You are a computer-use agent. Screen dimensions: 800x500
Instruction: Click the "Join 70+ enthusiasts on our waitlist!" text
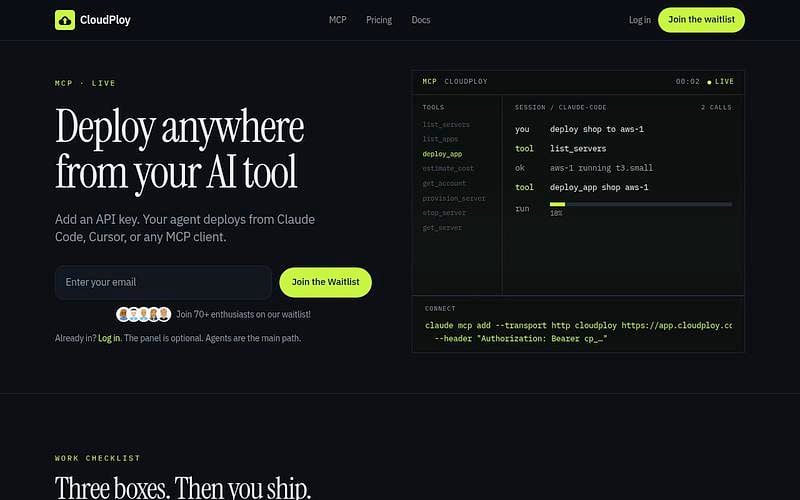[x=243, y=314]
